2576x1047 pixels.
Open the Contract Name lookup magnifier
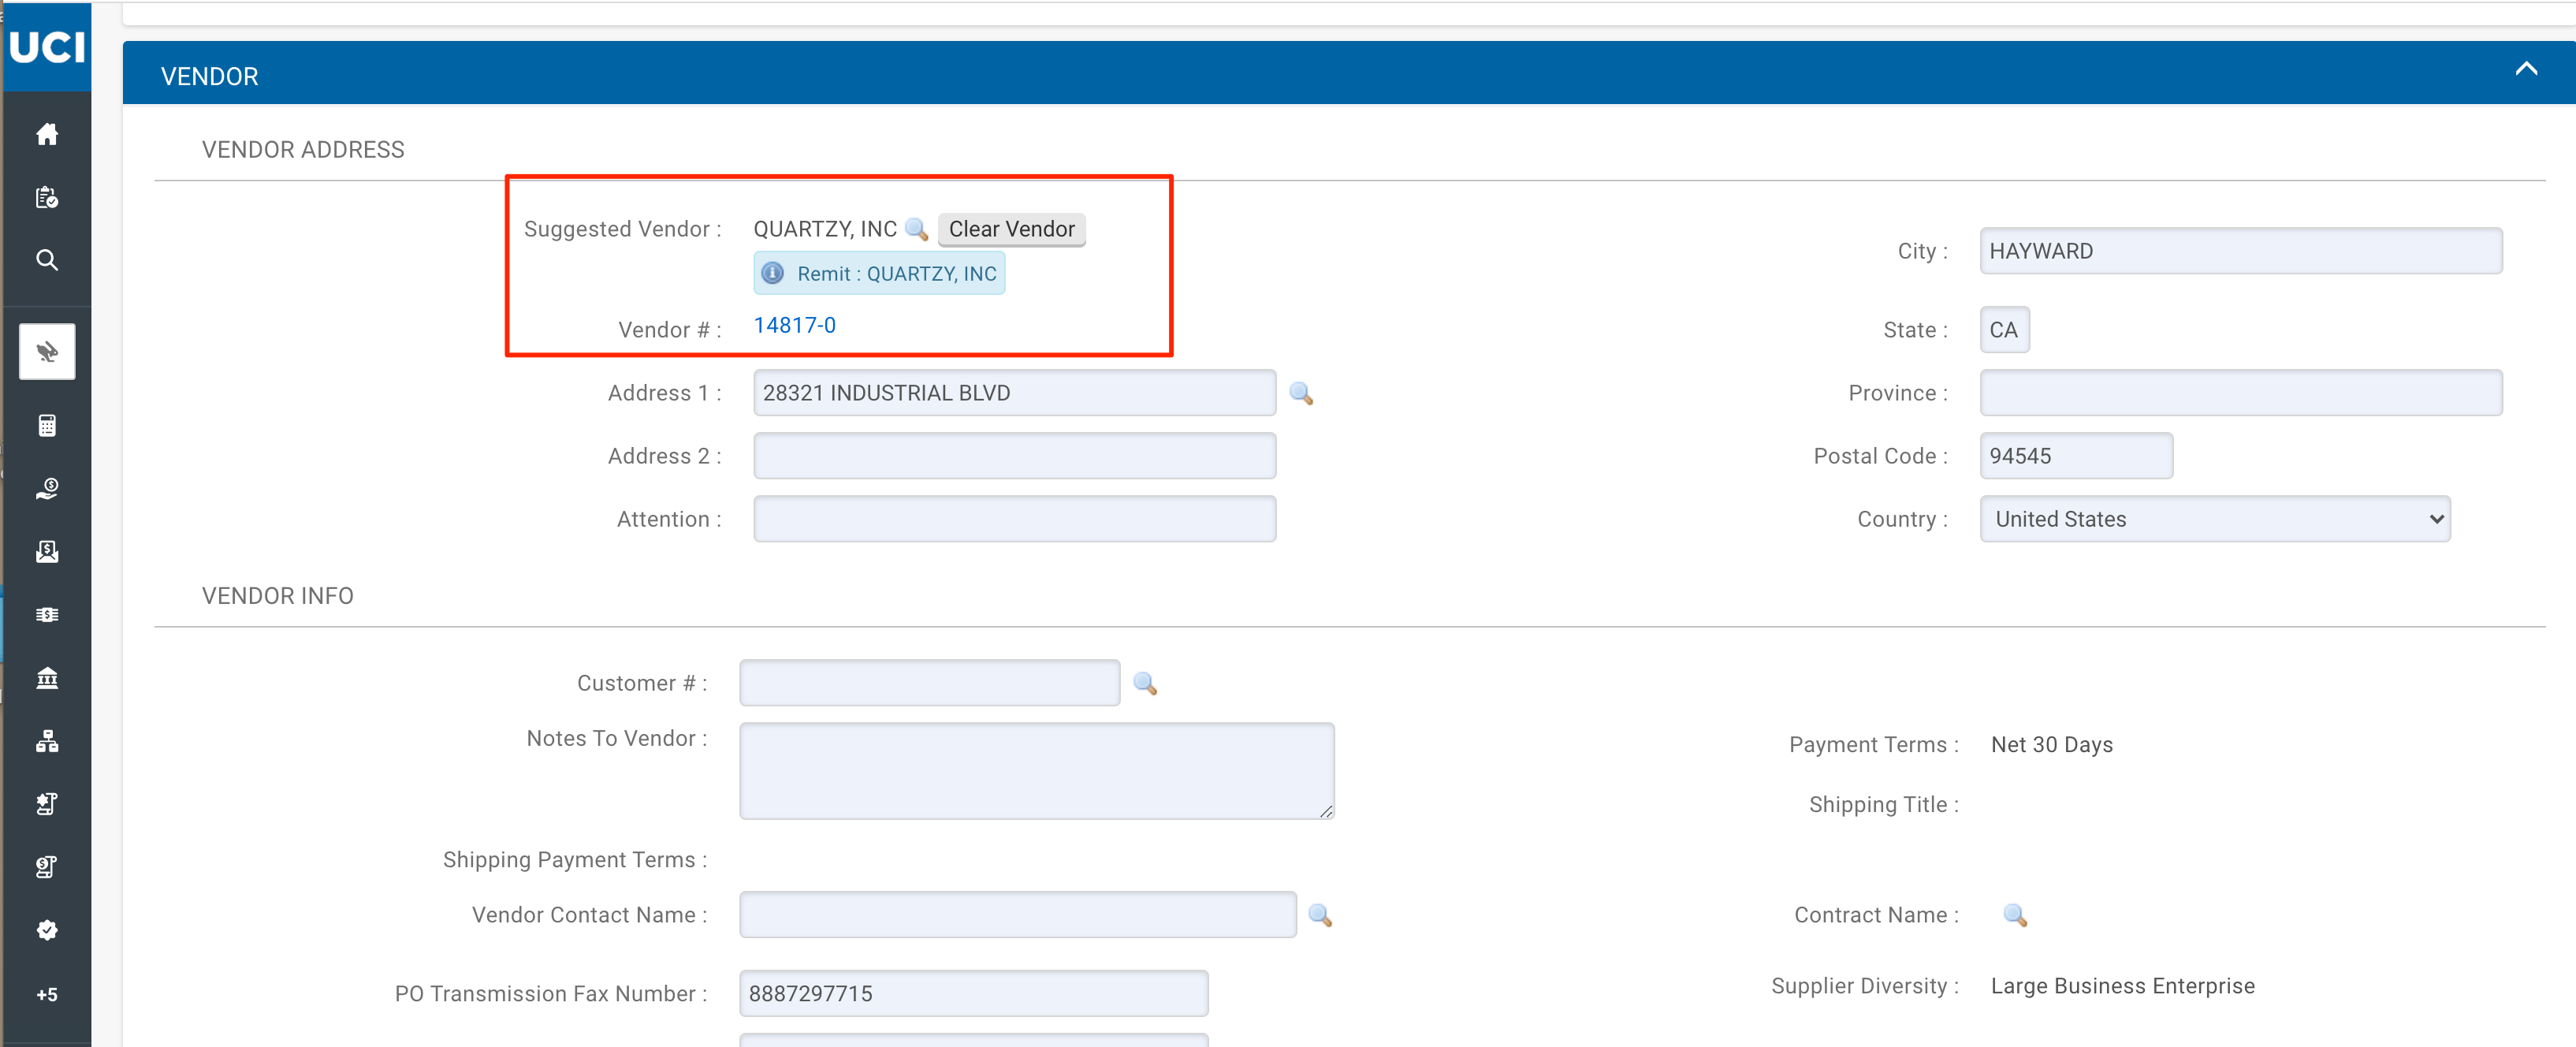pyautogui.click(x=2015, y=915)
